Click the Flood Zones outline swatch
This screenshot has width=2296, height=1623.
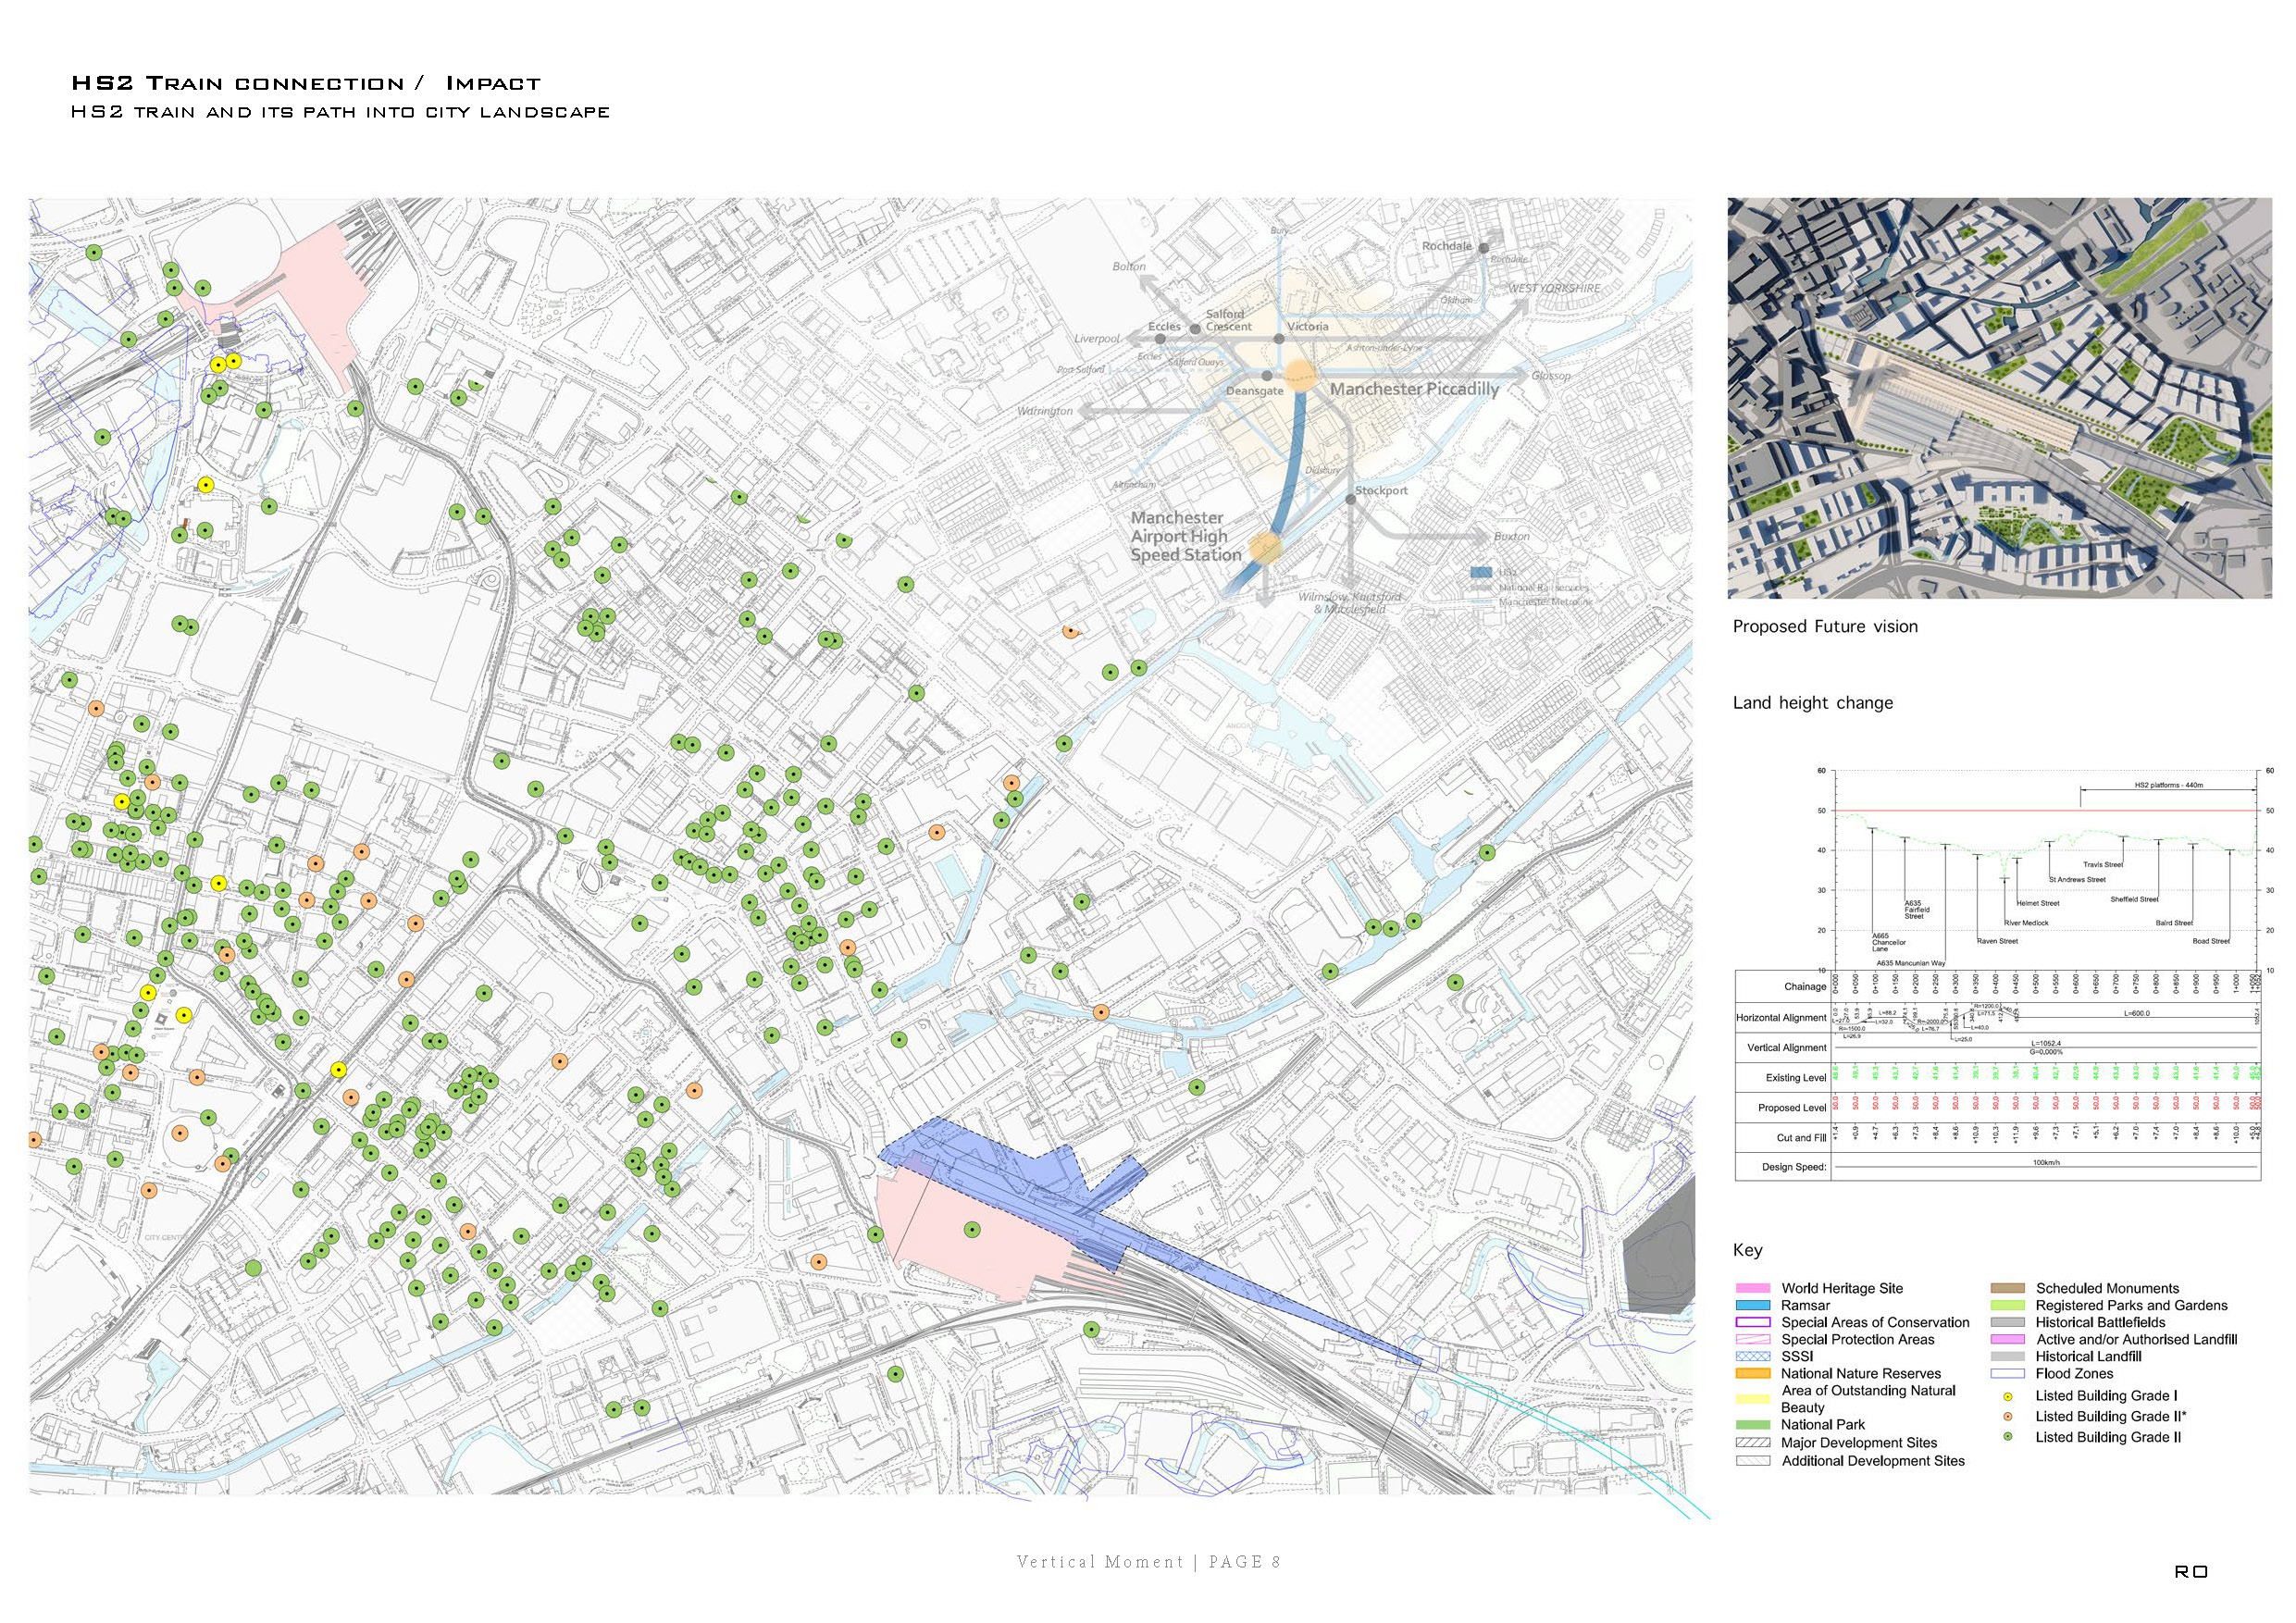[x=2008, y=1373]
